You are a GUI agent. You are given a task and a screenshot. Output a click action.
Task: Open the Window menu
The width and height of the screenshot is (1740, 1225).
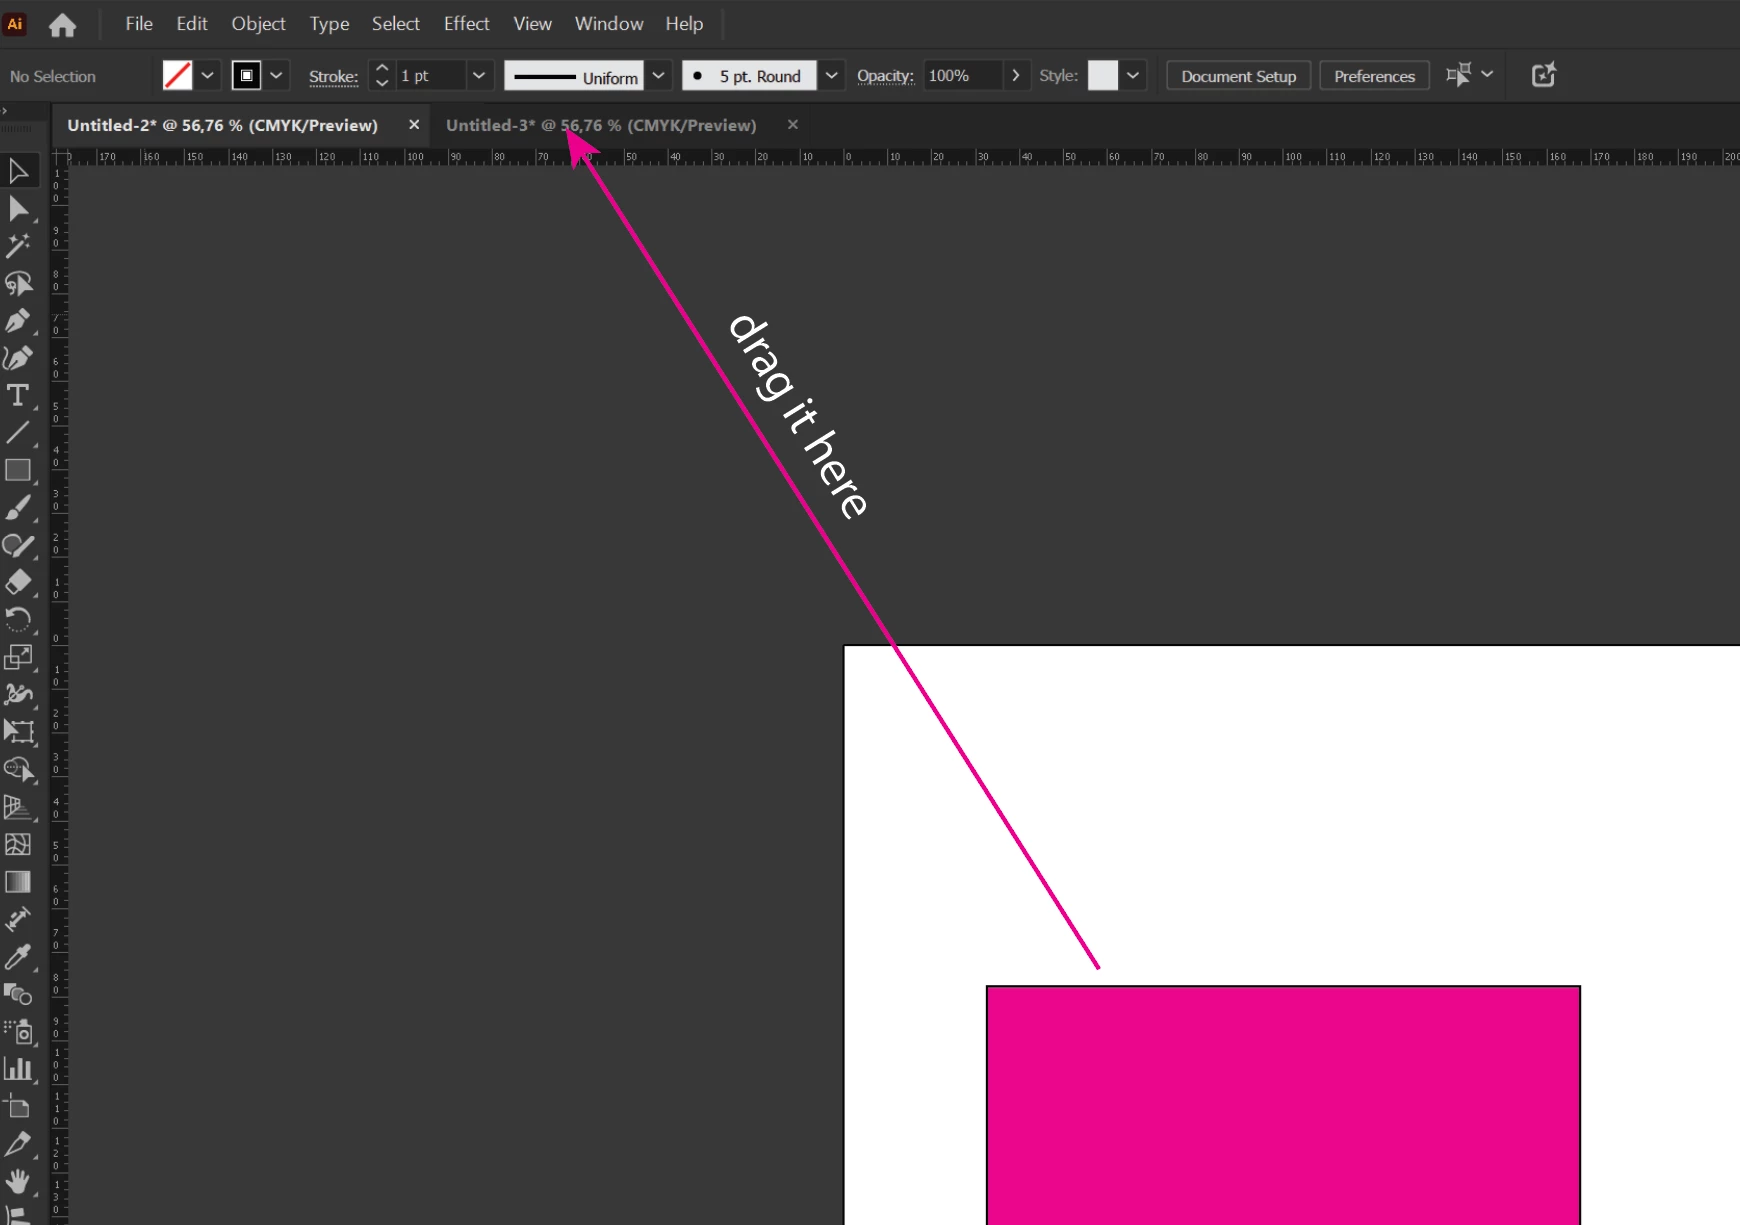609,23
